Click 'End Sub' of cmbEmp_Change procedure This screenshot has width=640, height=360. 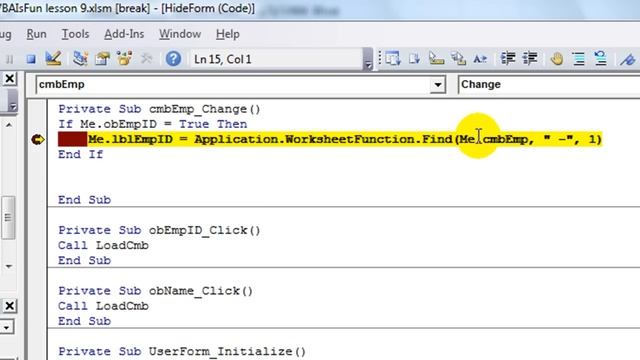(x=84, y=200)
